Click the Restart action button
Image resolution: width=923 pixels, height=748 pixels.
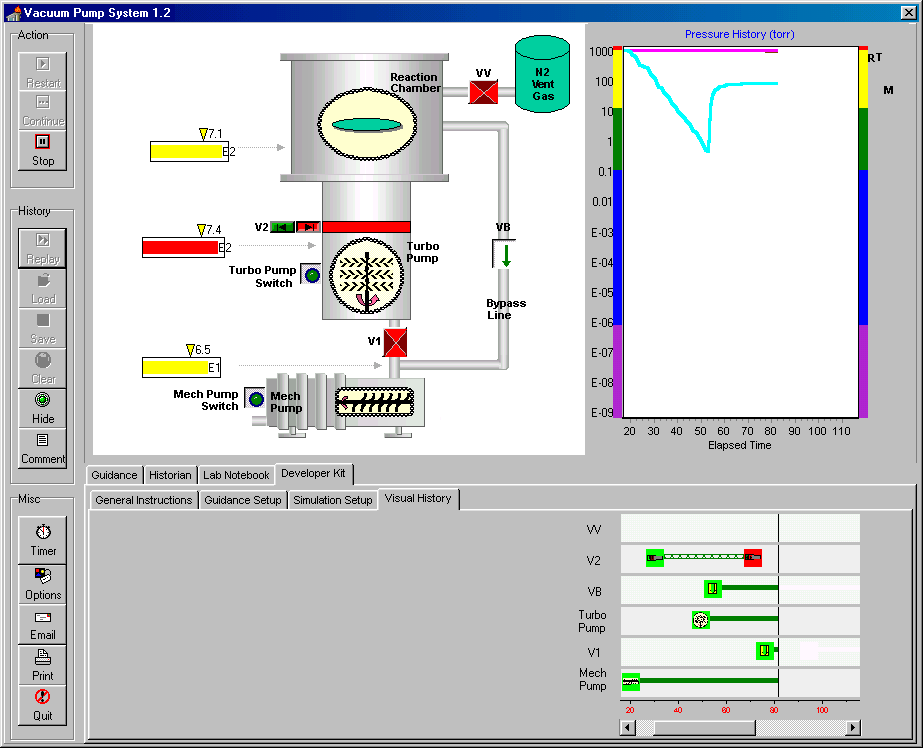(42, 72)
